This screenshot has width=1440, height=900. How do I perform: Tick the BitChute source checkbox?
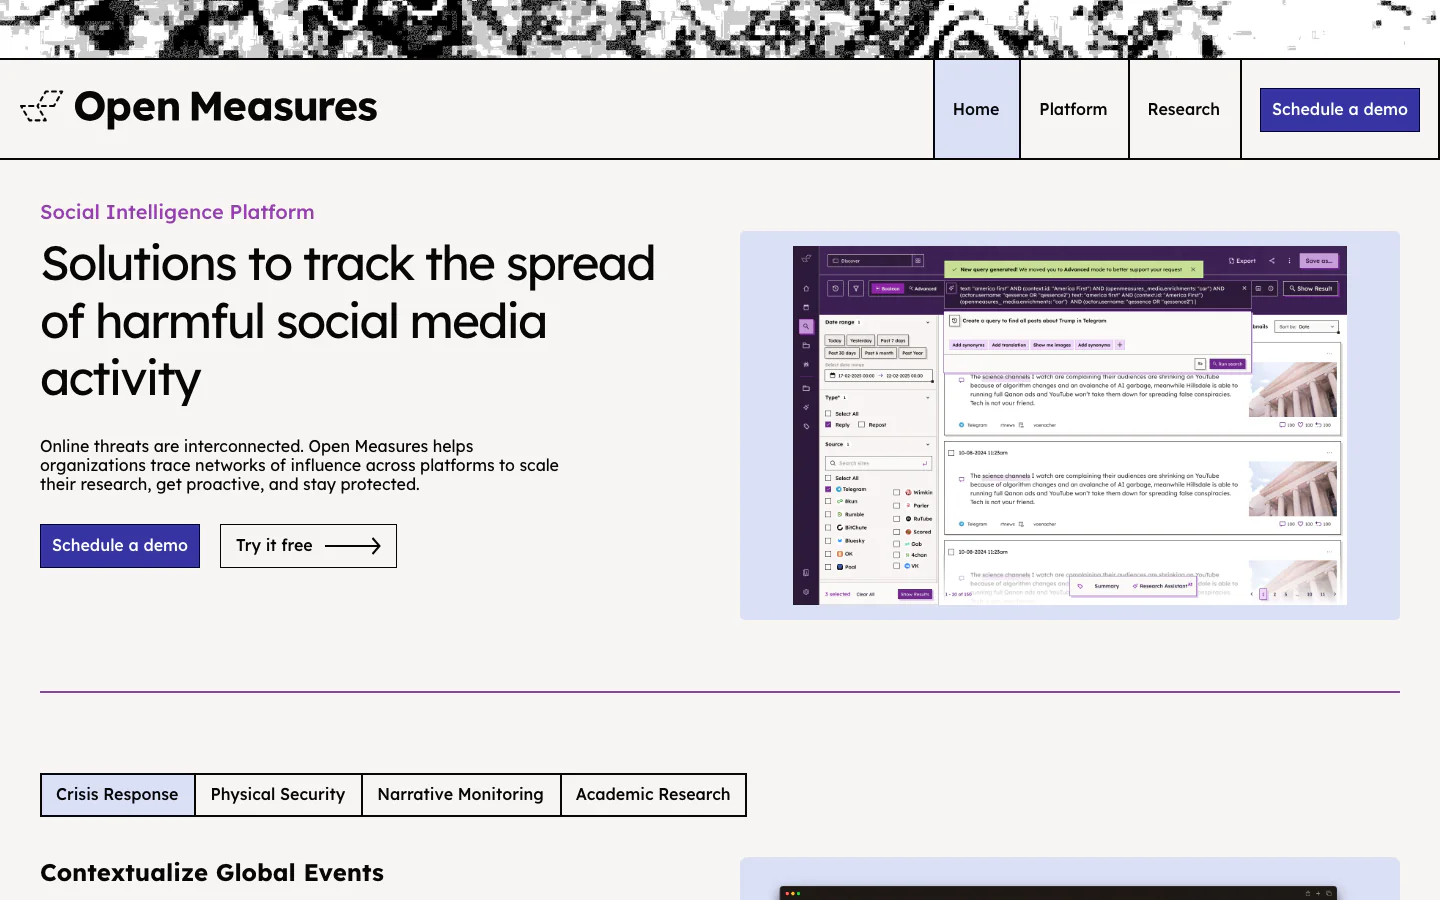coord(829,528)
